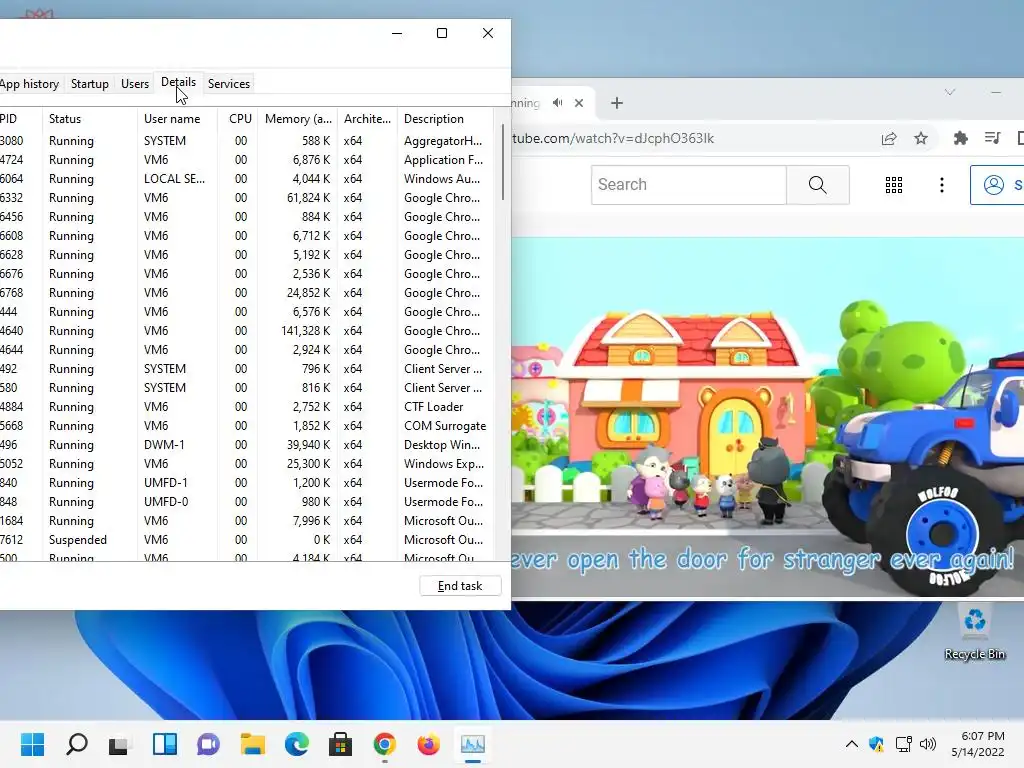Sort by User name column
The width and height of the screenshot is (1024, 768).
177,119
